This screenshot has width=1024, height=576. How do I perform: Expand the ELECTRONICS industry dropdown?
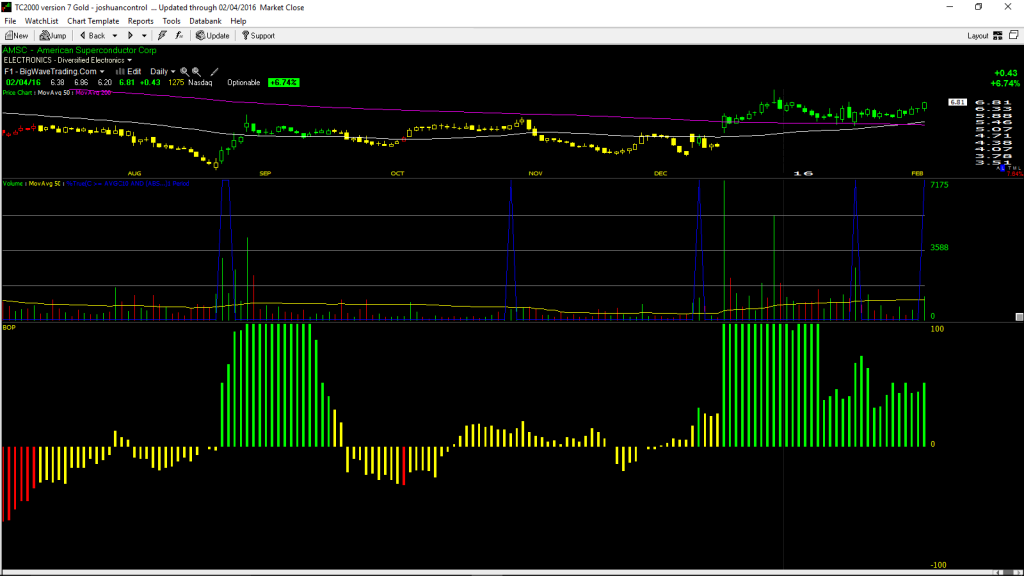click(68, 60)
